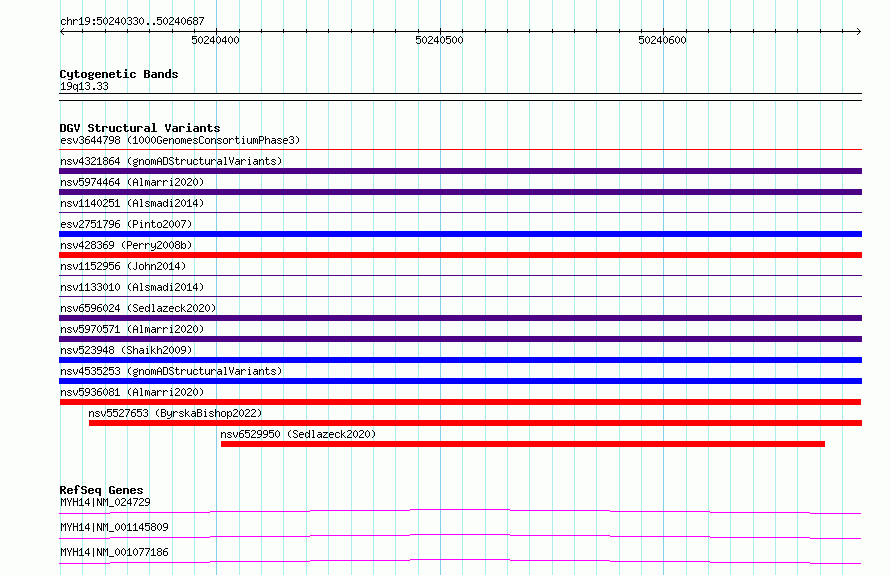
Task: Click ruler position 50240400
Action: pos(216,40)
